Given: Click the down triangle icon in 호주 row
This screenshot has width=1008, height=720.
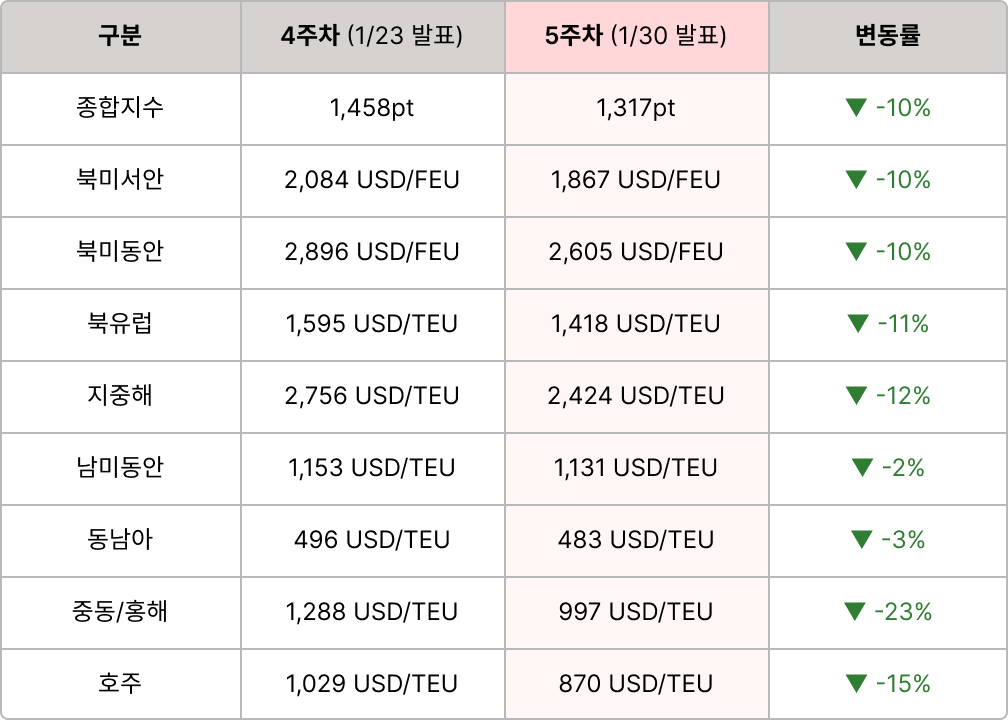Looking at the screenshot, I should click(855, 684).
